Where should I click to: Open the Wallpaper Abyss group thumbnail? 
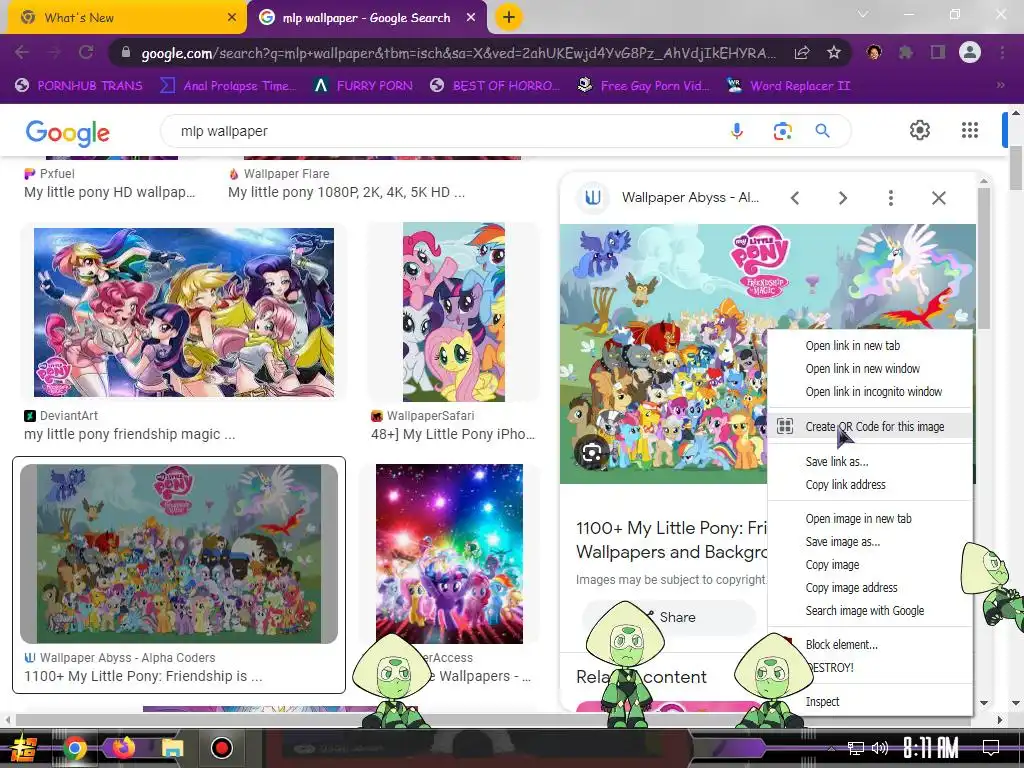click(179, 554)
